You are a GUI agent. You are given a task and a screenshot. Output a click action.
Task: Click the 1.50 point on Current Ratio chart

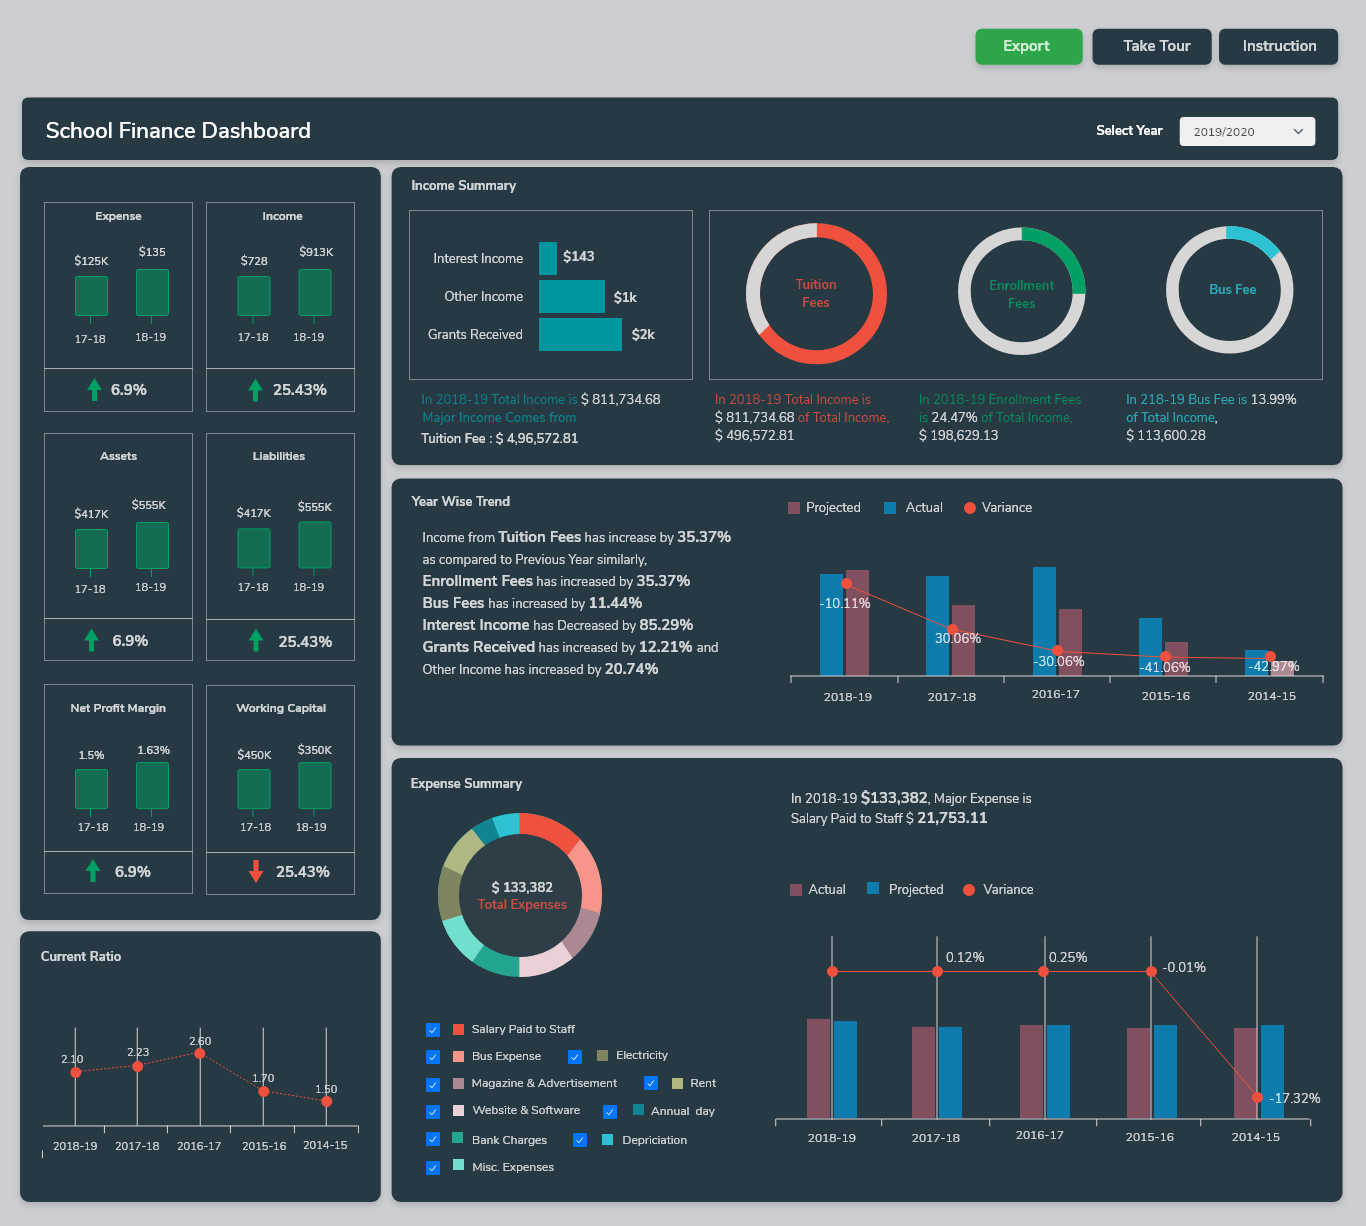click(327, 1101)
